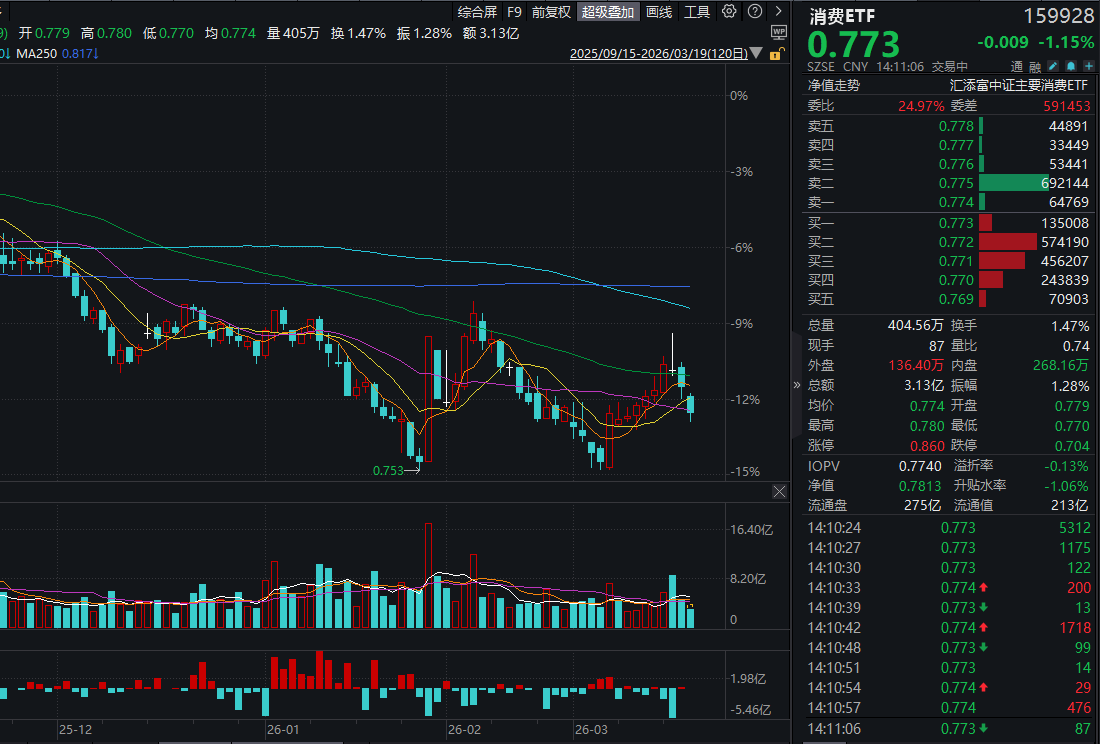Open the price alert bell icon
The image size is (1100, 744).
(x=1070, y=66)
